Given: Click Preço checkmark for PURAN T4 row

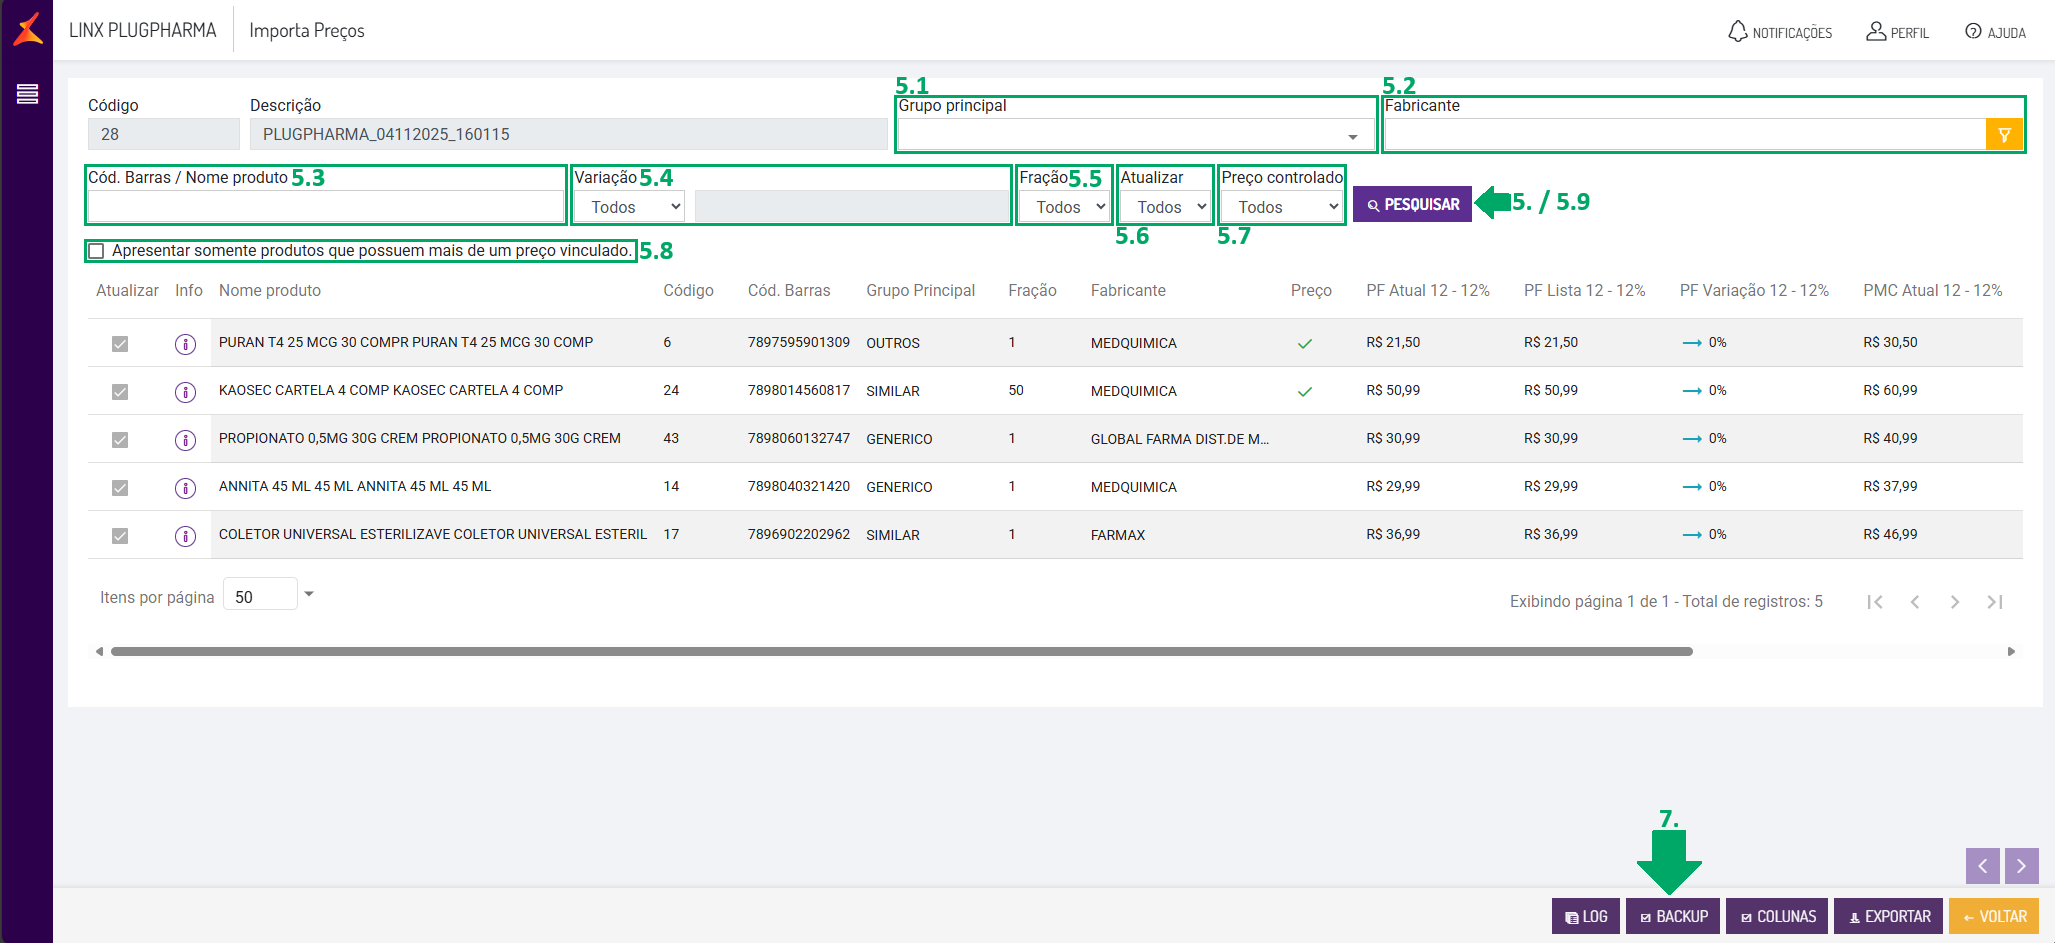Looking at the screenshot, I should pos(1305,344).
